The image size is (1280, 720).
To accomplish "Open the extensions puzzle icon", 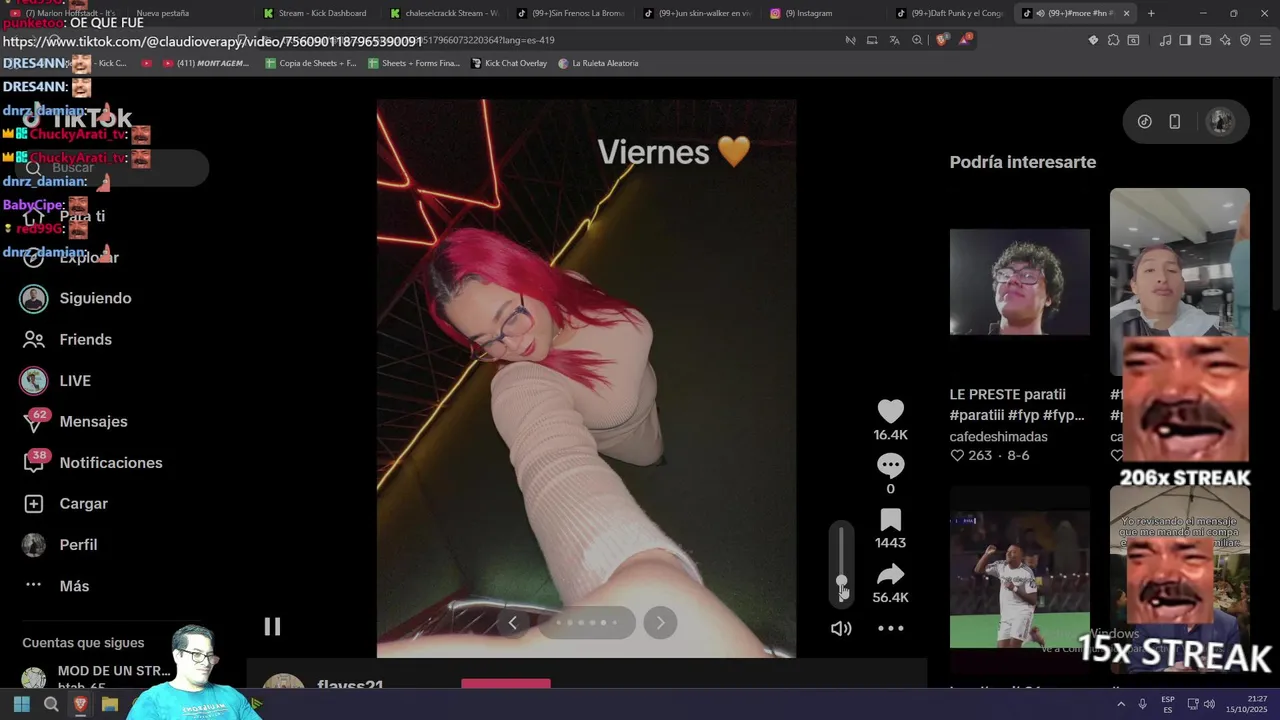I will pos(1113,40).
